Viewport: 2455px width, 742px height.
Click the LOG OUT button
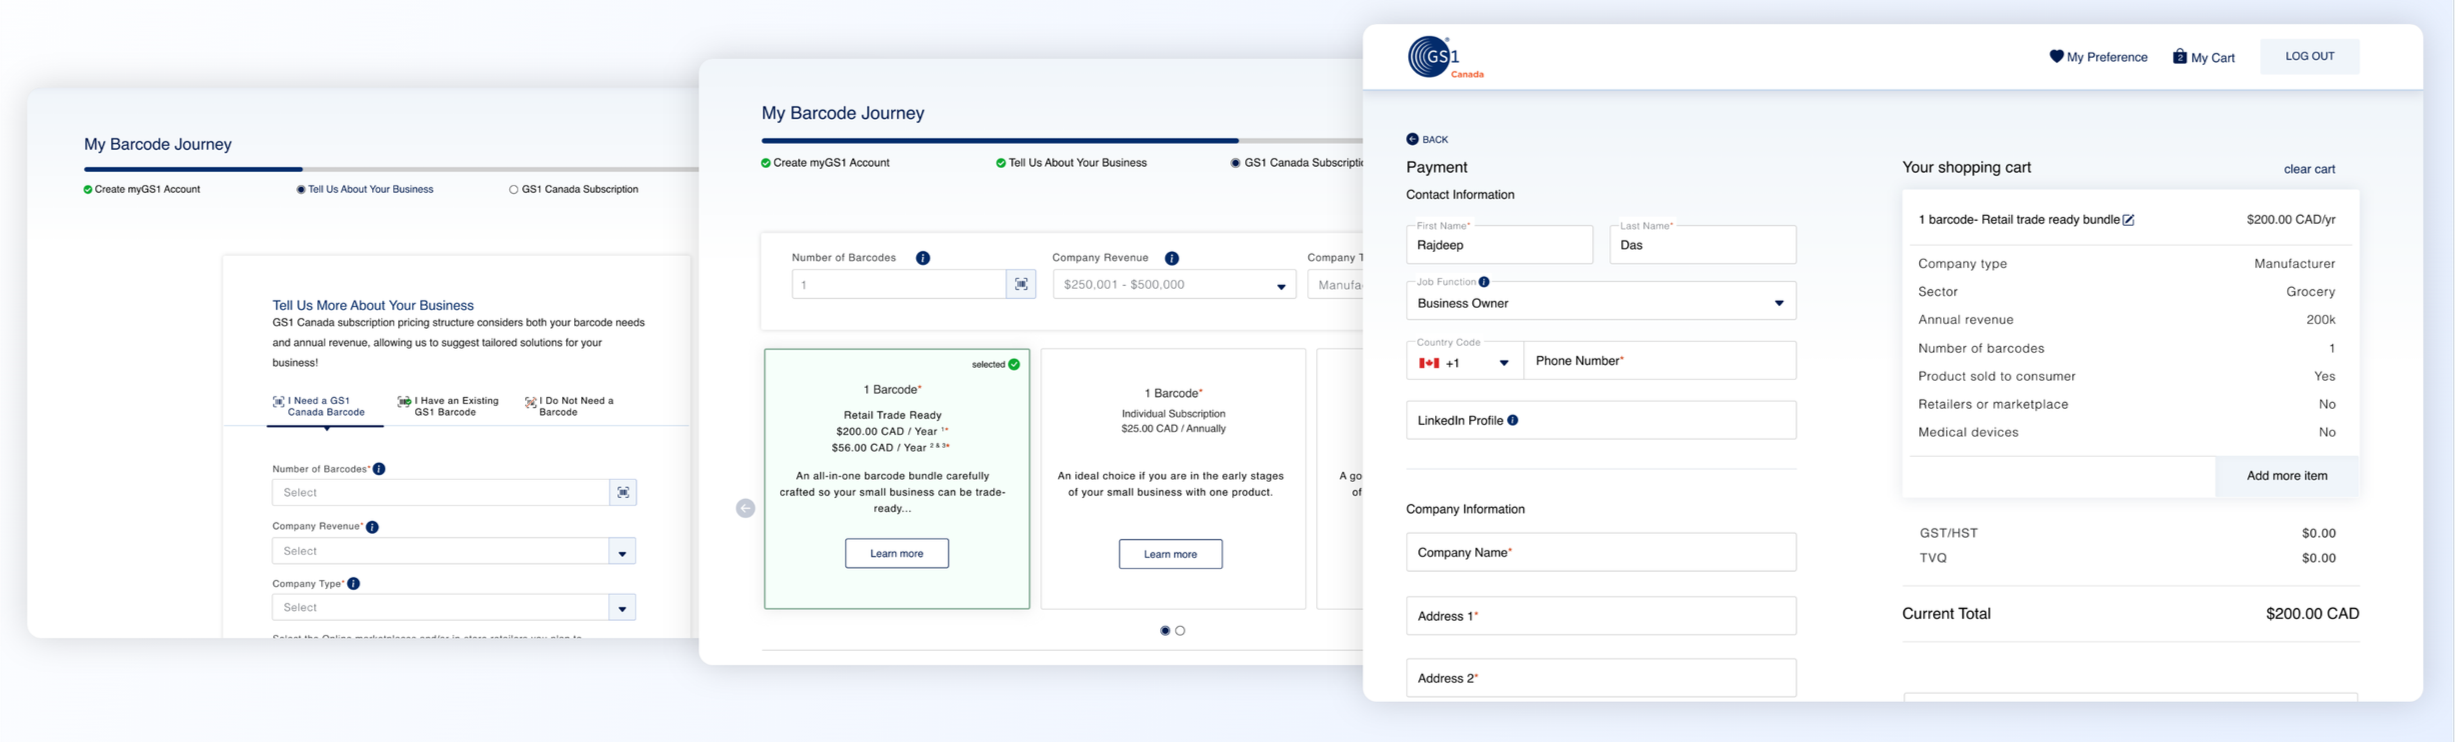pyautogui.click(x=2309, y=56)
